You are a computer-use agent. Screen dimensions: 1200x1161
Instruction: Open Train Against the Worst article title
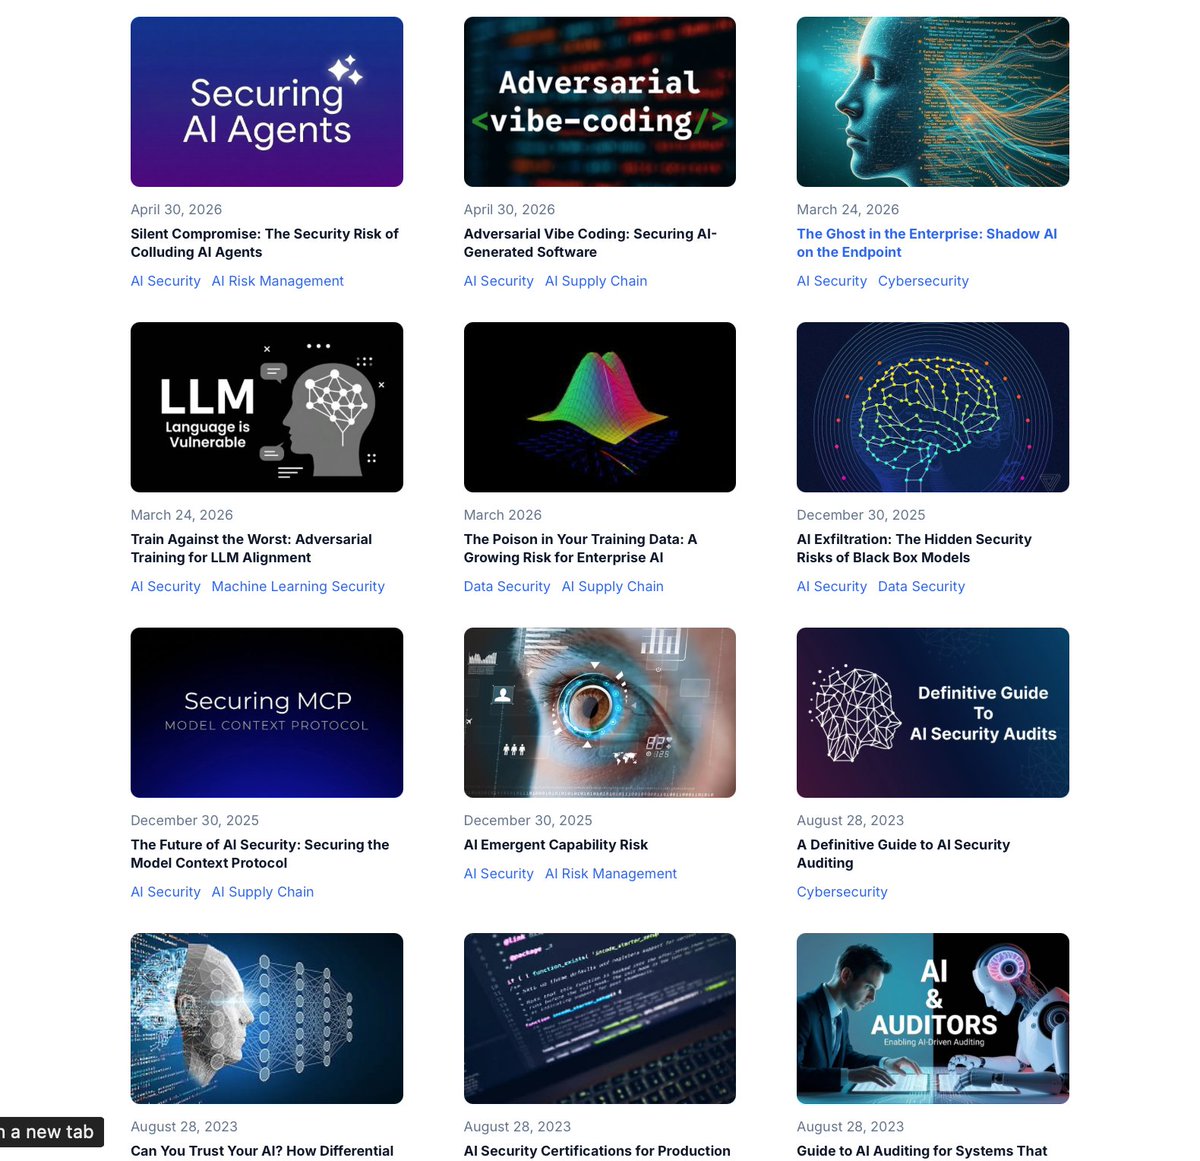[251, 548]
